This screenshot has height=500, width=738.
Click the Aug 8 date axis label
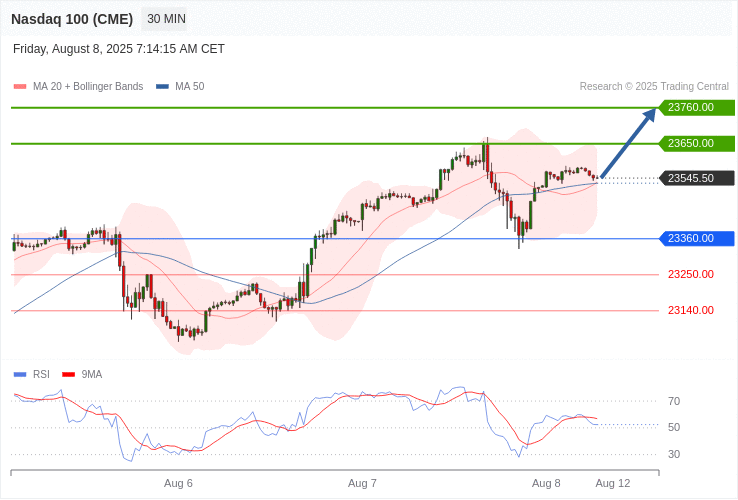(x=546, y=484)
